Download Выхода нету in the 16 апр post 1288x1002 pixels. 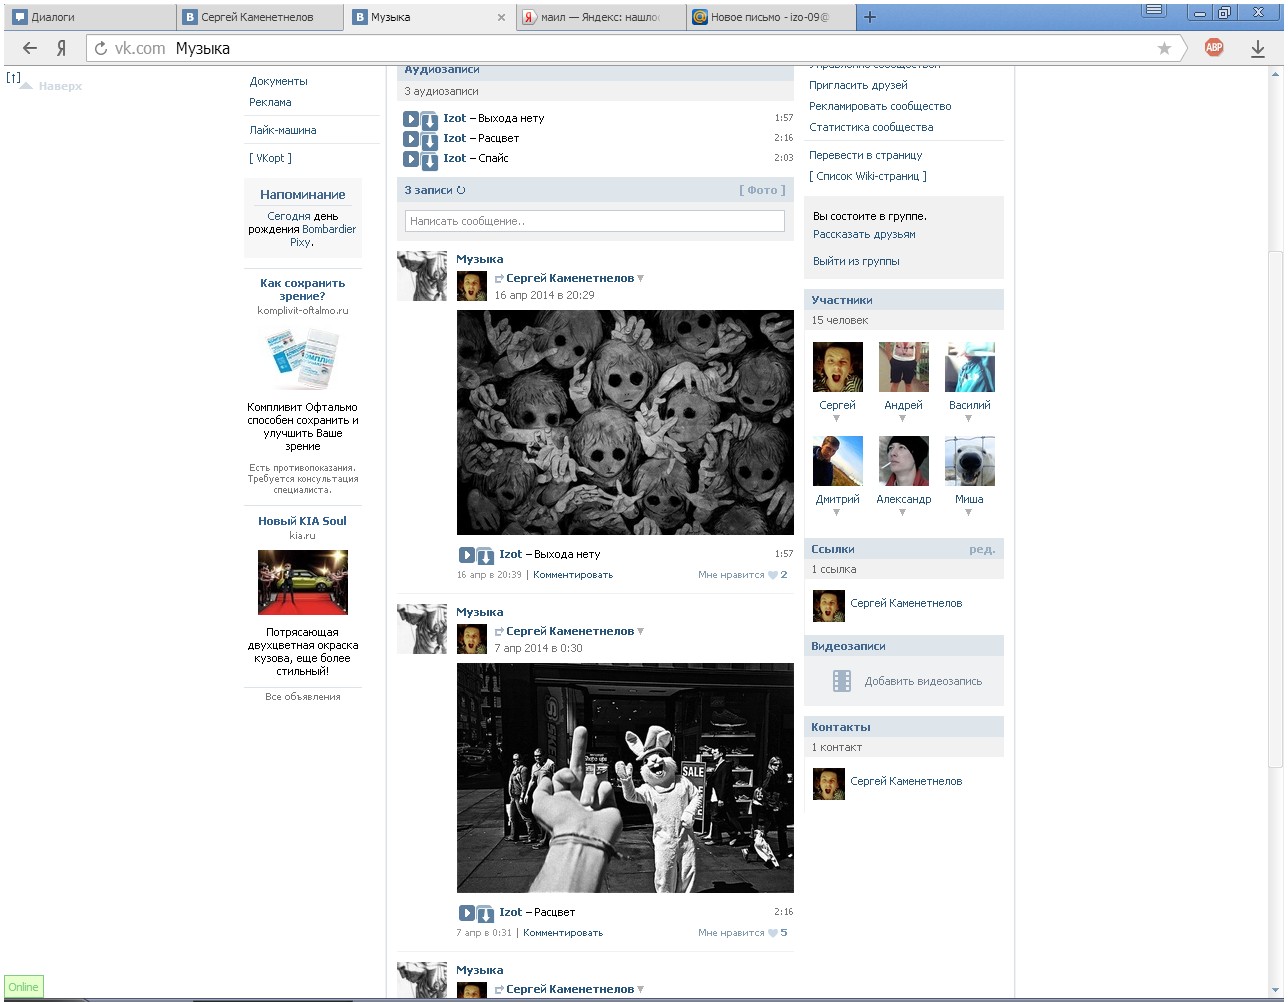(x=484, y=556)
